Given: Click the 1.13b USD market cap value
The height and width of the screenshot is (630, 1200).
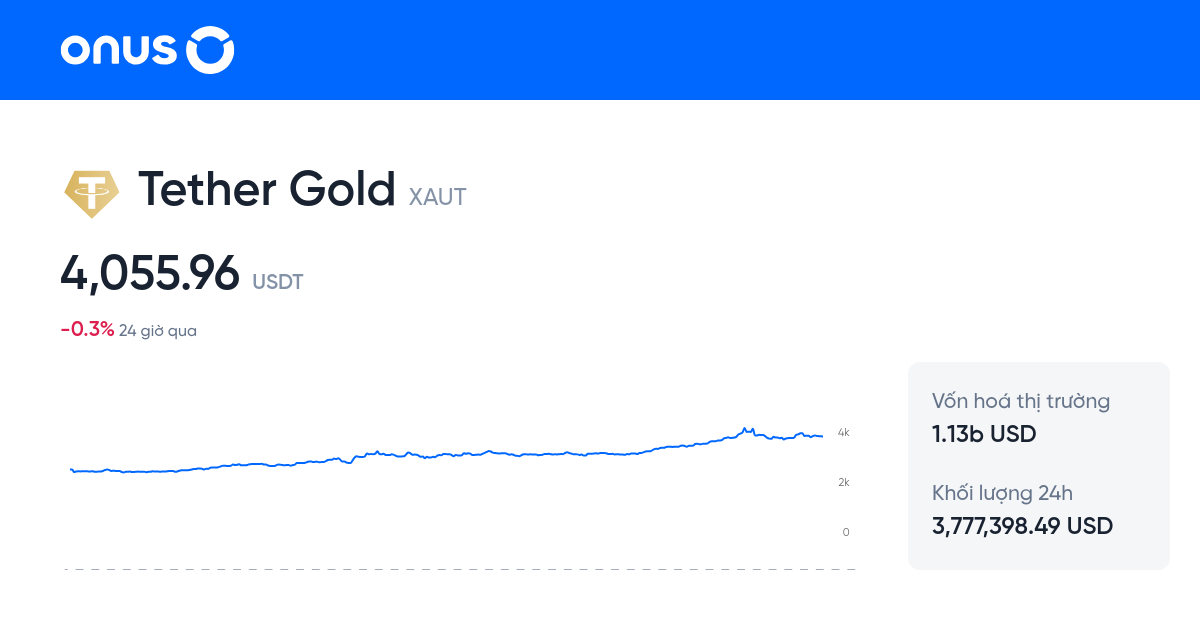Looking at the screenshot, I should click(x=984, y=434).
